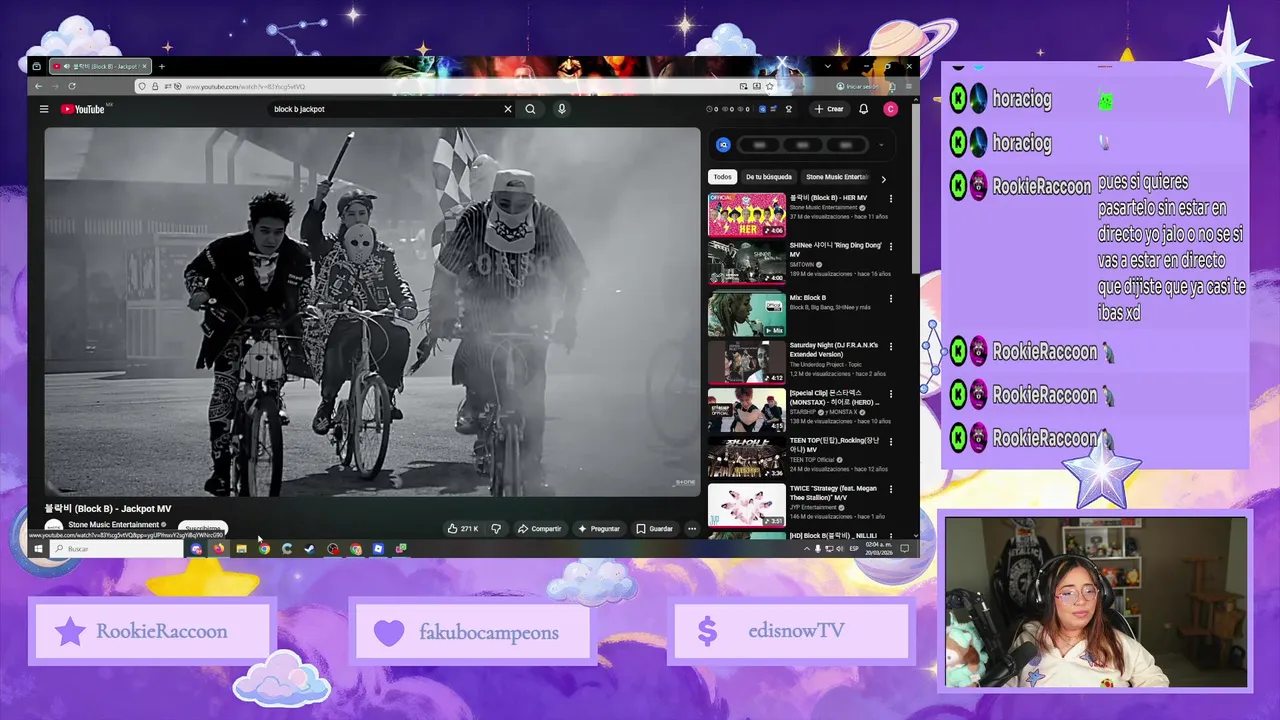The width and height of the screenshot is (1280, 720).
Task: Open more actions menu beside Guardar
Action: click(x=692, y=528)
